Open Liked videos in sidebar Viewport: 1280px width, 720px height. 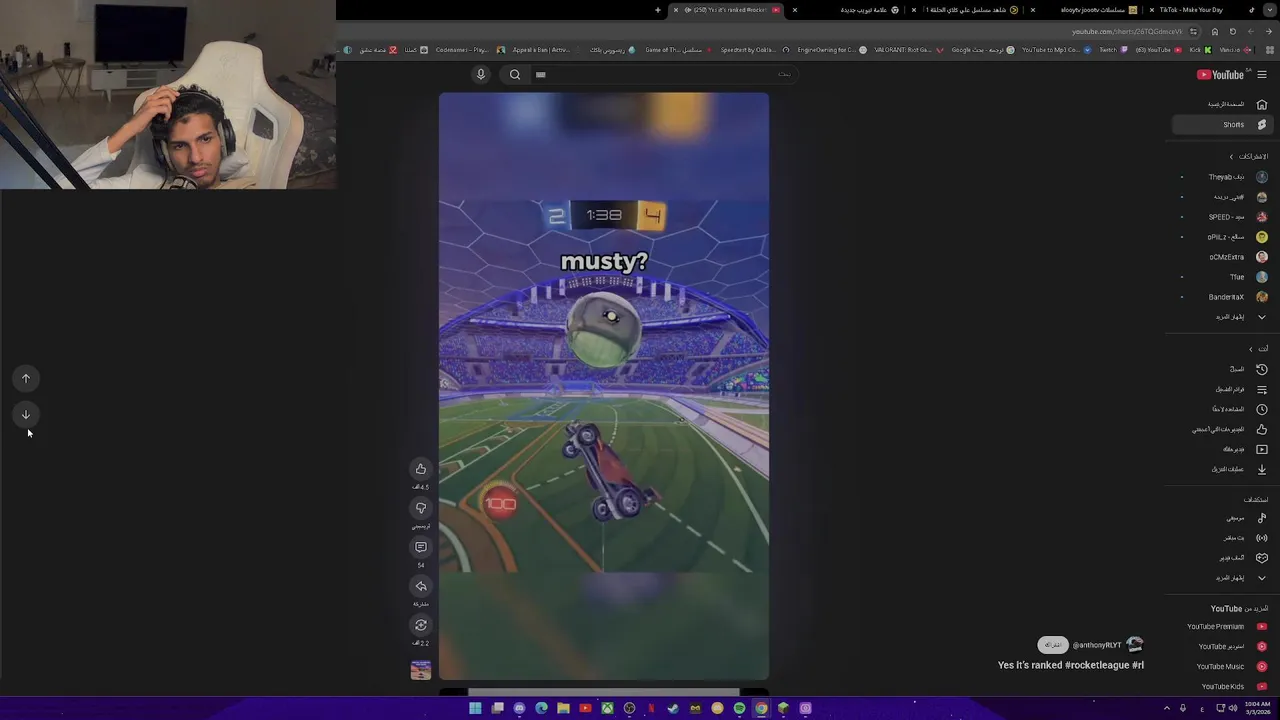[x=1222, y=429]
